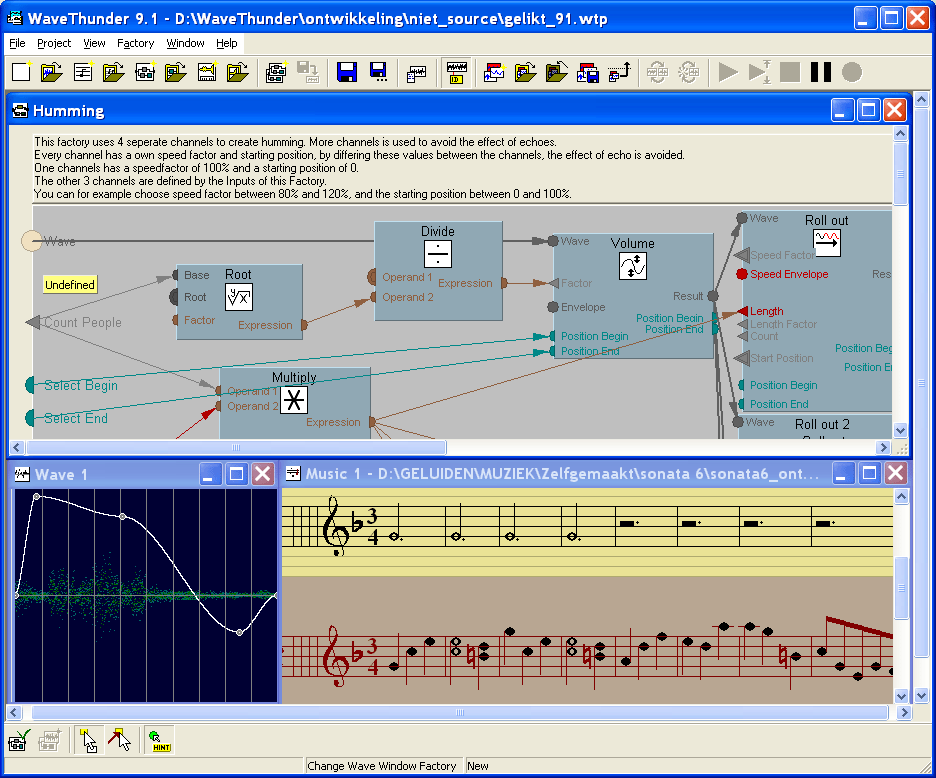The width and height of the screenshot is (936, 778).
Task: Click the top envelope control point in Wave 1
Action: point(36,496)
